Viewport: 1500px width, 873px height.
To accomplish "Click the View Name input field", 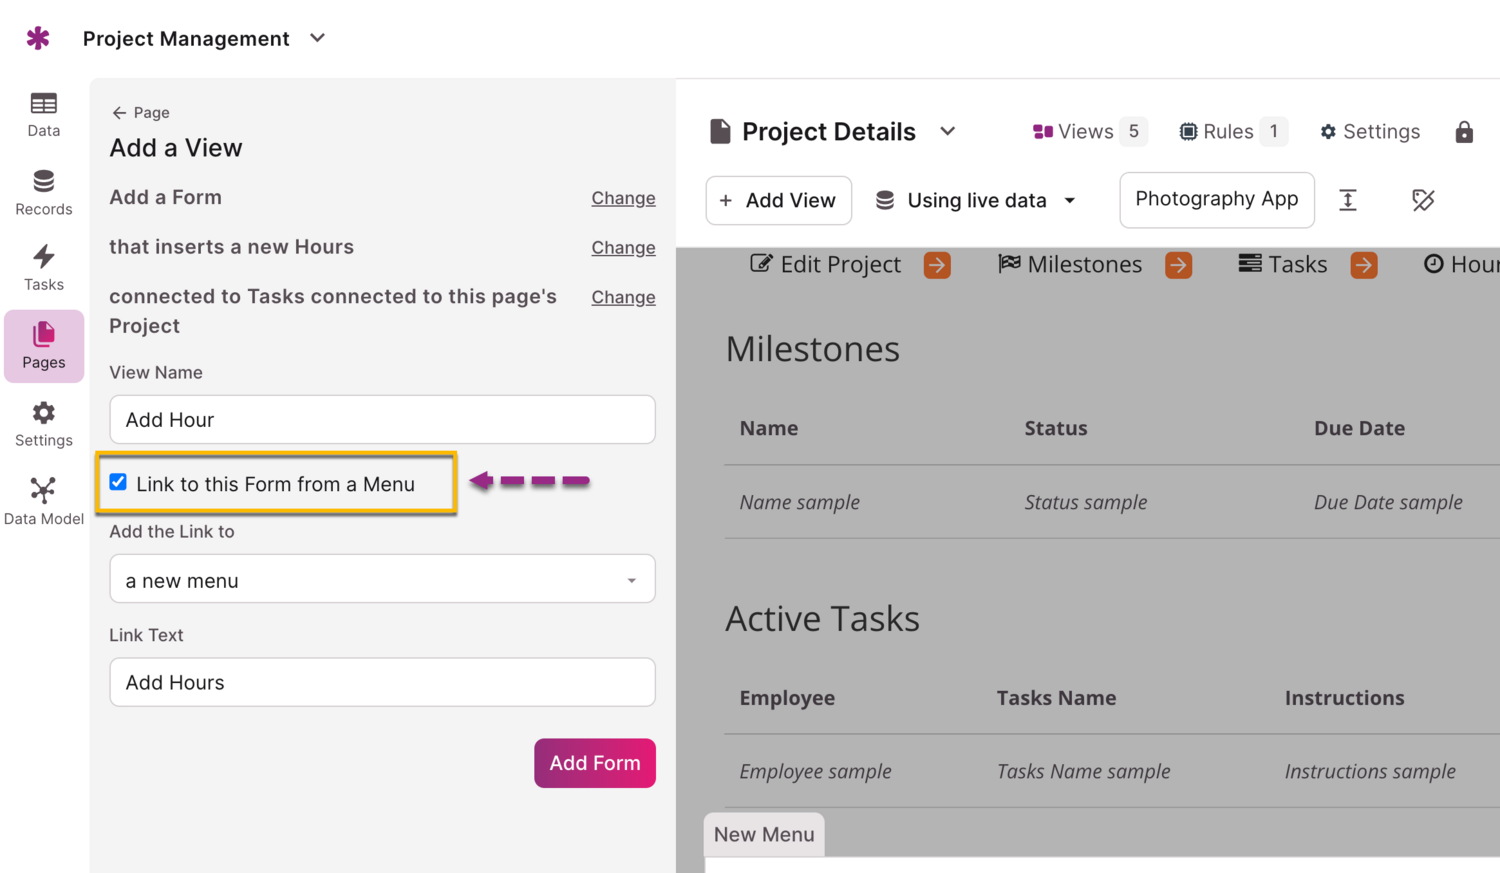I will click(382, 420).
